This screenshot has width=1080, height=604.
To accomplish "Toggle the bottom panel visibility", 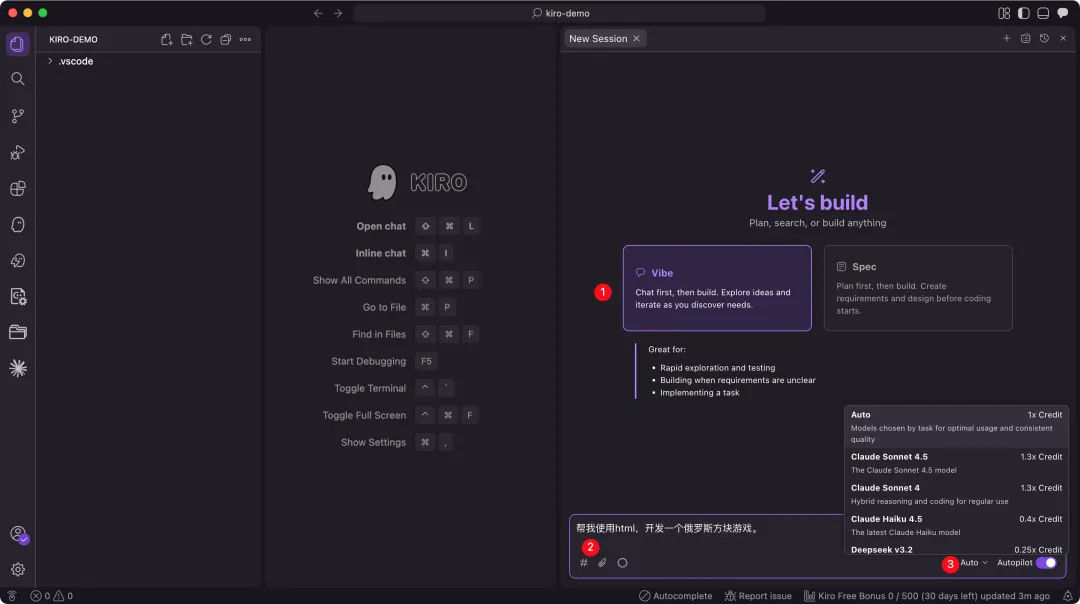I will coord(1043,13).
